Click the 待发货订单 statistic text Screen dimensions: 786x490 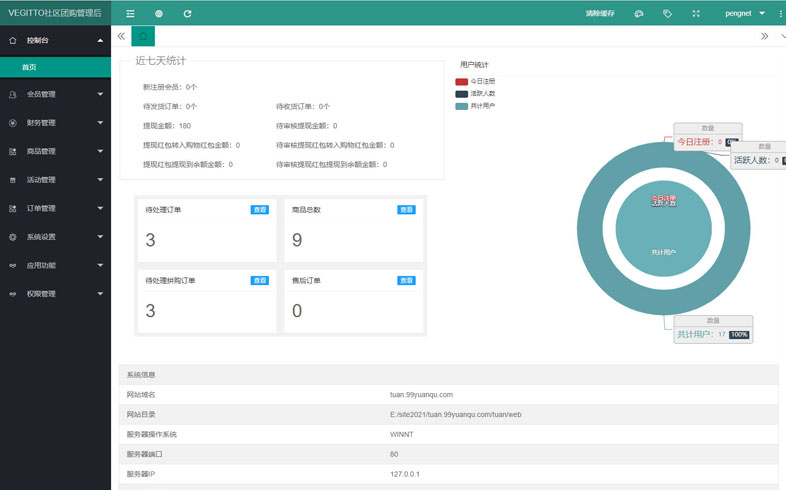coord(170,106)
